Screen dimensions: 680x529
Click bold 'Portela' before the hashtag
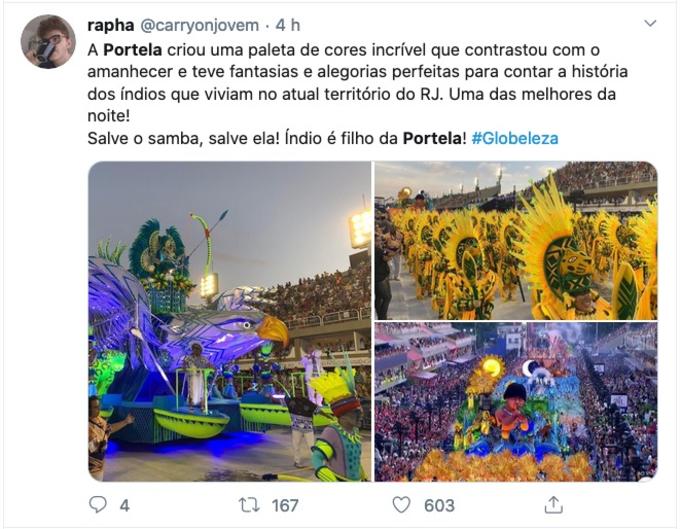tap(433, 138)
